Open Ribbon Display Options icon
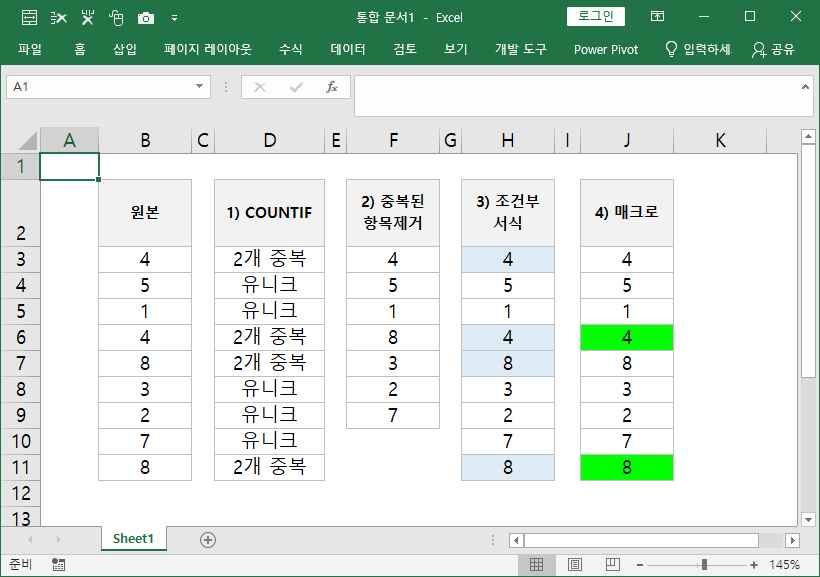820x577 pixels. pos(657,16)
